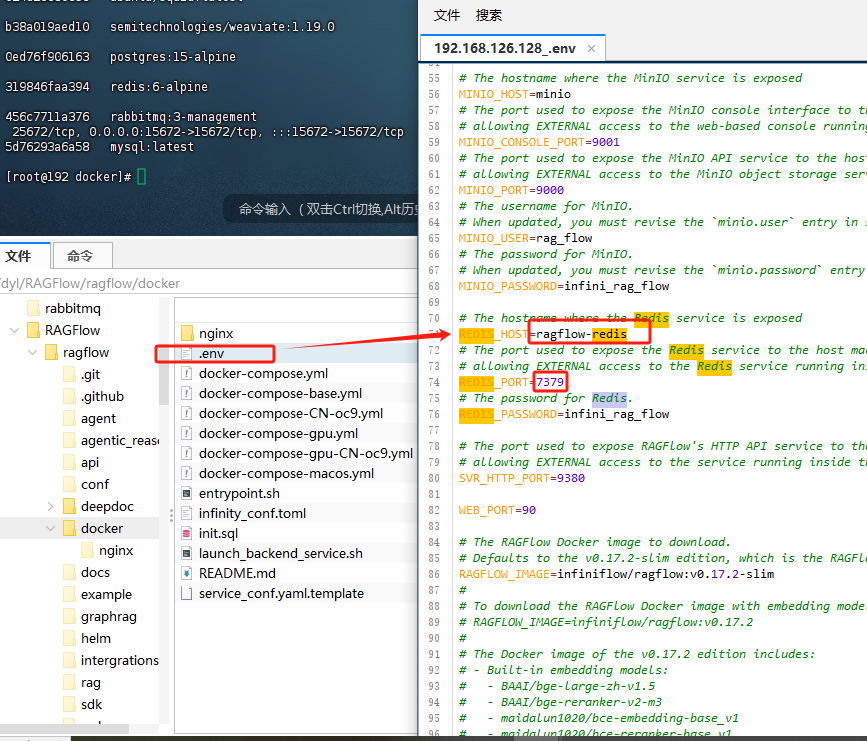This screenshot has width=867, height=741.
Task: Open README.md file icon
Action: click(187, 573)
